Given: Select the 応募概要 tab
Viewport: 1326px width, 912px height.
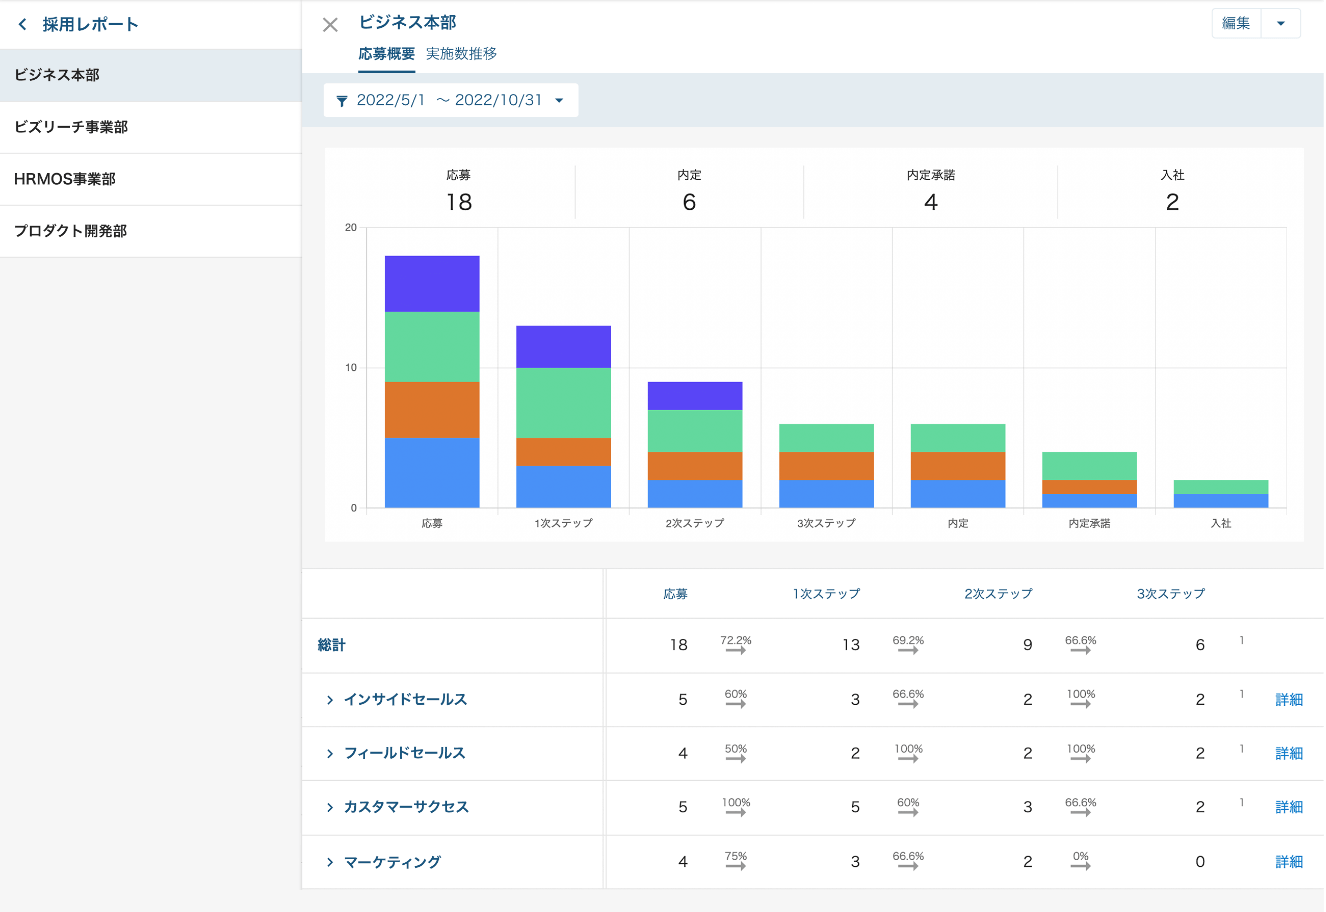Looking at the screenshot, I should tap(386, 54).
